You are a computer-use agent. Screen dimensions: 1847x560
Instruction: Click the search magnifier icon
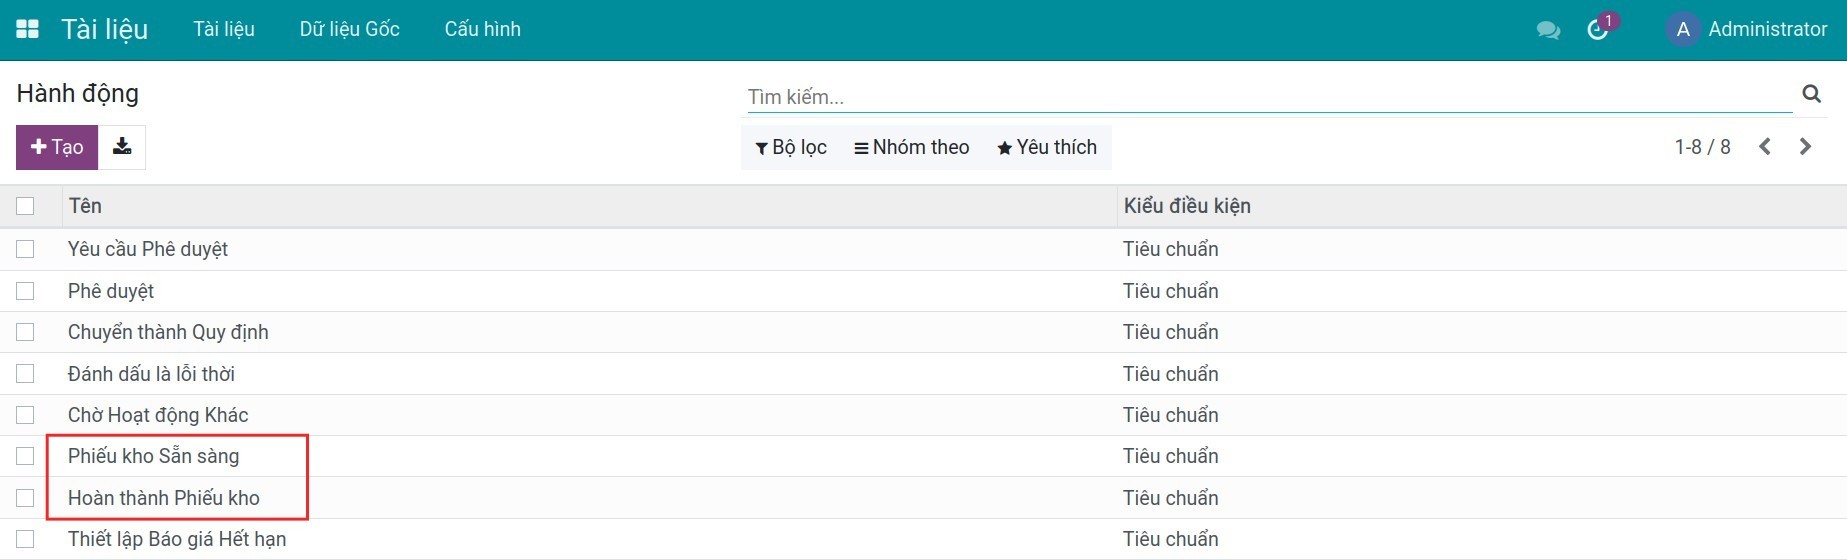1811,94
